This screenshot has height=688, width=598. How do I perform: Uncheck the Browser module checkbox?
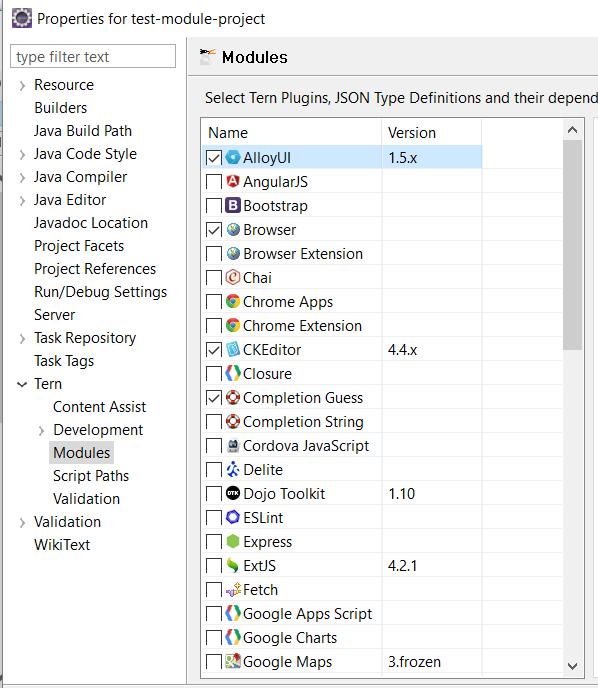(x=214, y=229)
